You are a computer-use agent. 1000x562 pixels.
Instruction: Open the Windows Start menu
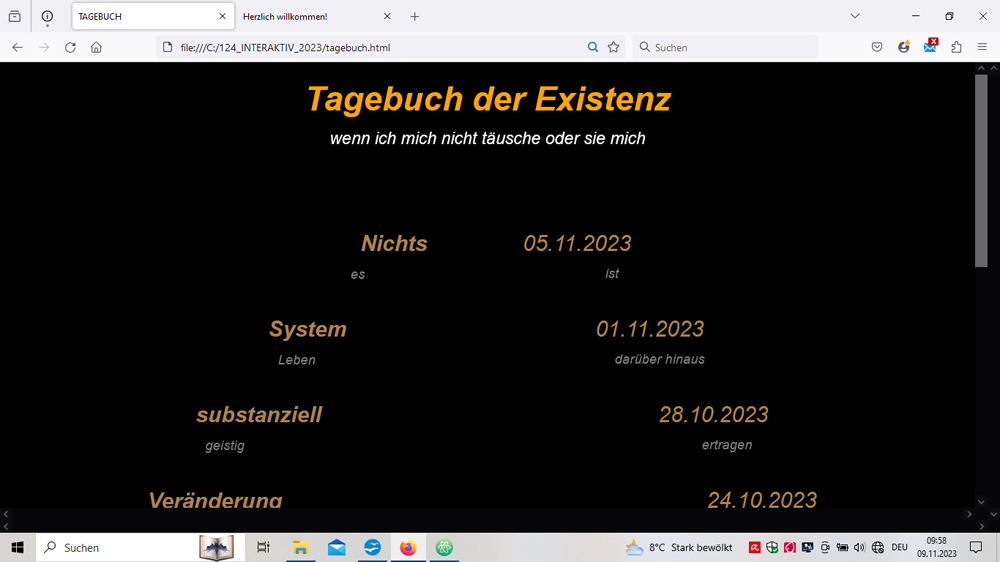(17, 547)
